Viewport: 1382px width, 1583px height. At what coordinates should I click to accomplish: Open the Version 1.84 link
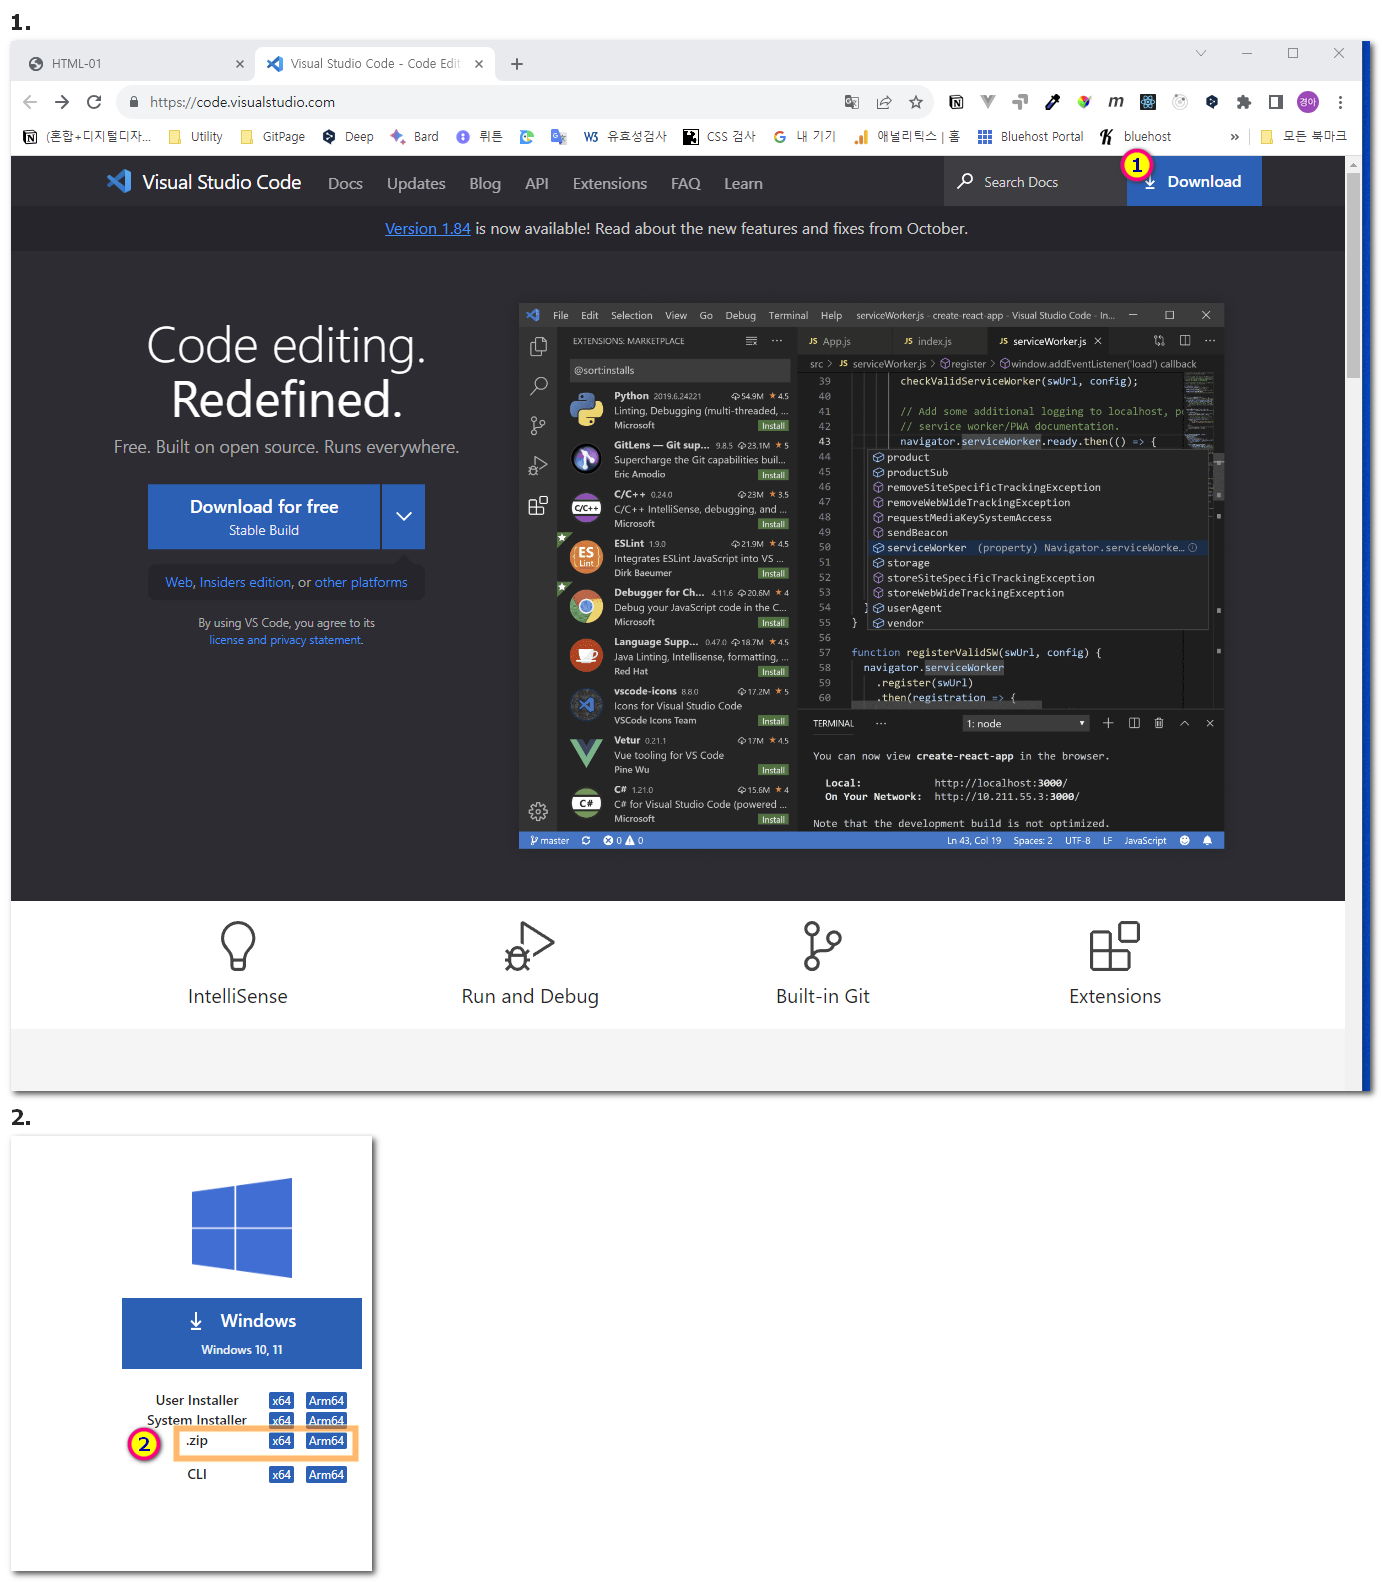(427, 229)
